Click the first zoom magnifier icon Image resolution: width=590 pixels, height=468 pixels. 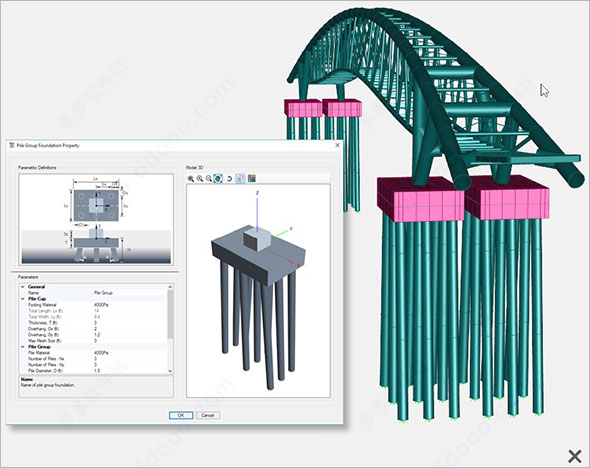point(191,179)
